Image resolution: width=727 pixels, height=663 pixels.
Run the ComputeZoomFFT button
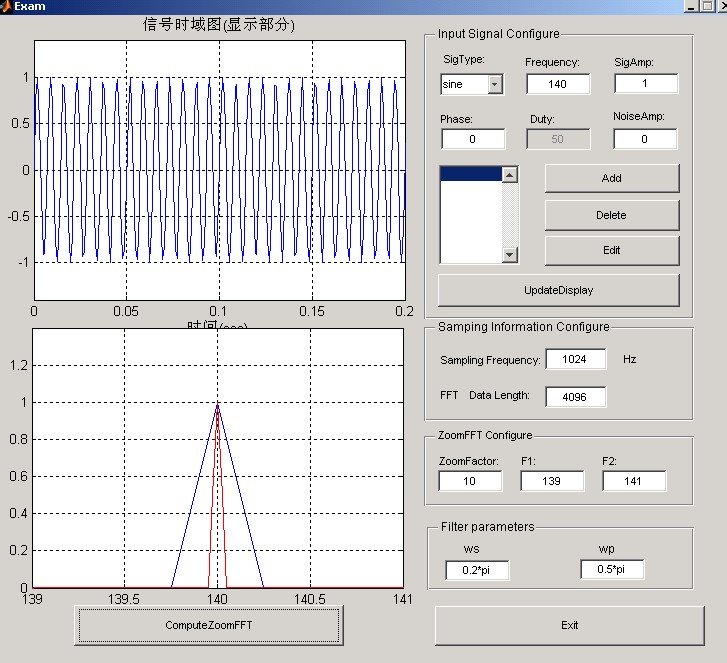tap(210, 625)
